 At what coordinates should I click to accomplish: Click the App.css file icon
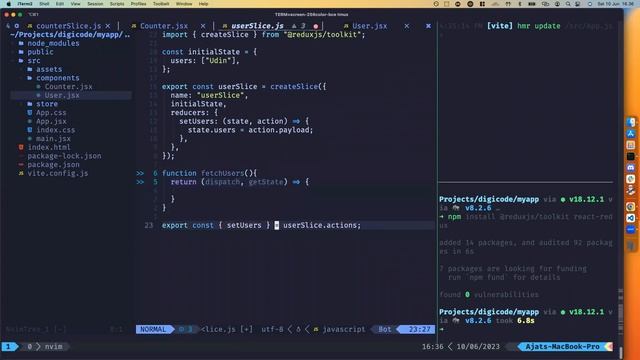pos(30,113)
